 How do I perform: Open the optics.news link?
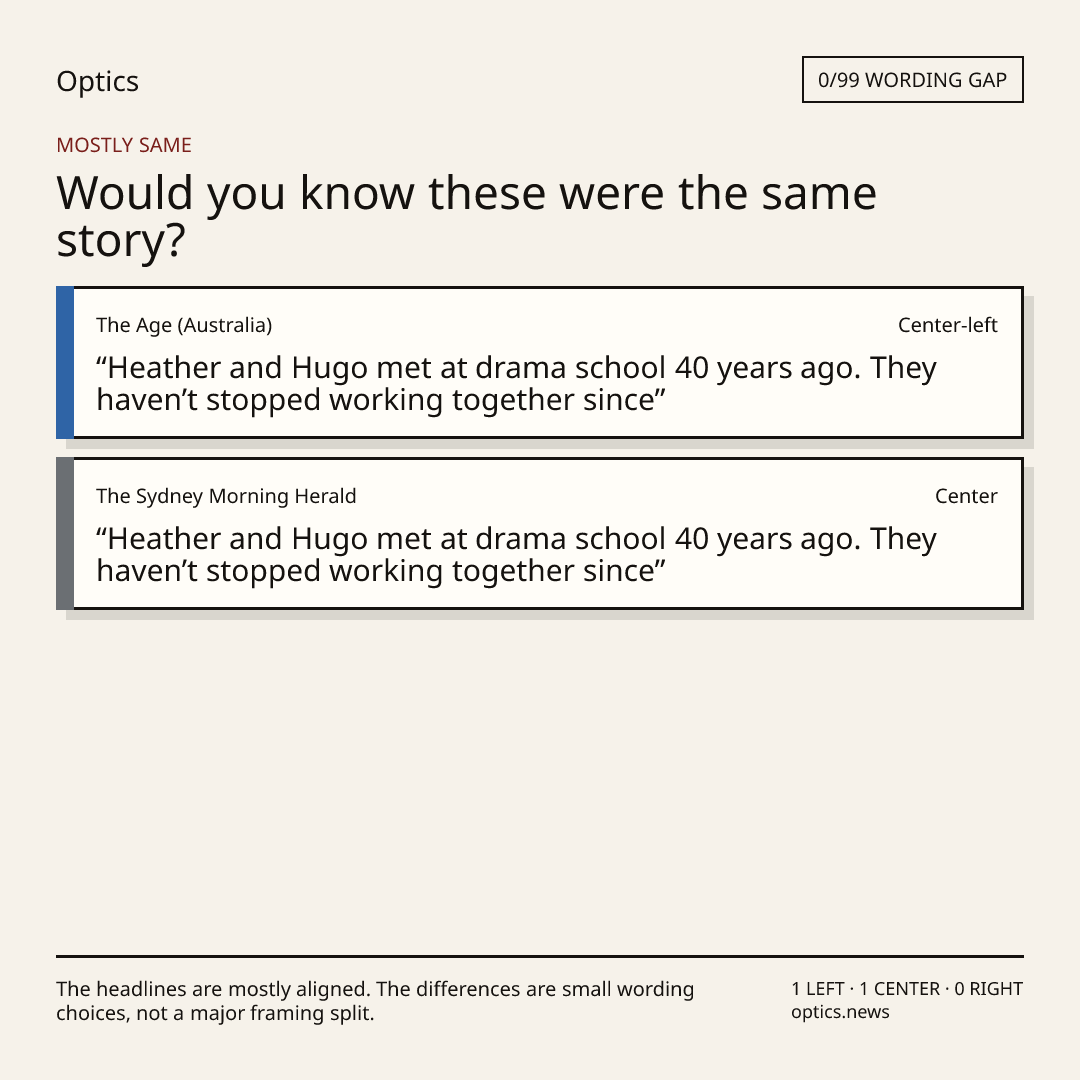(840, 1012)
